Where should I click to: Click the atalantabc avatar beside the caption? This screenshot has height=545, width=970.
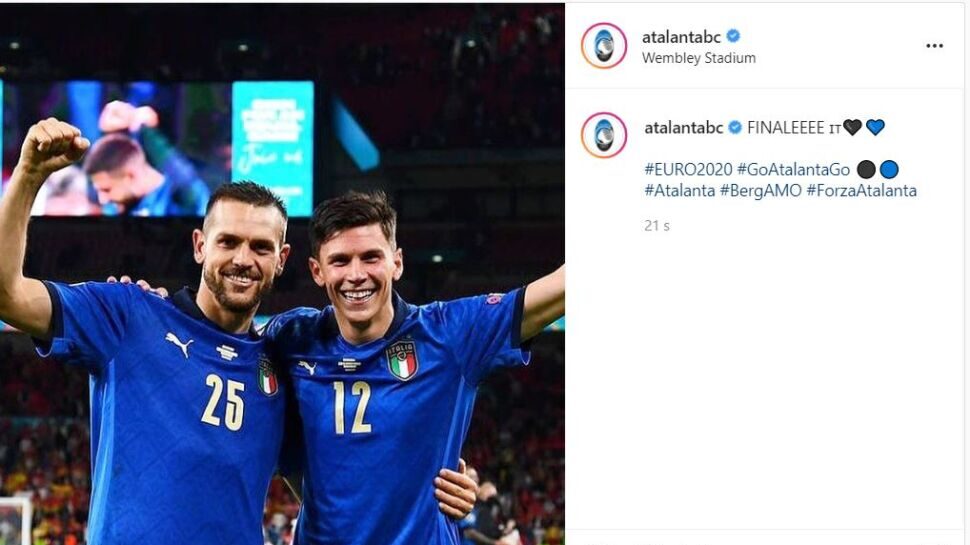pyautogui.click(x=604, y=135)
